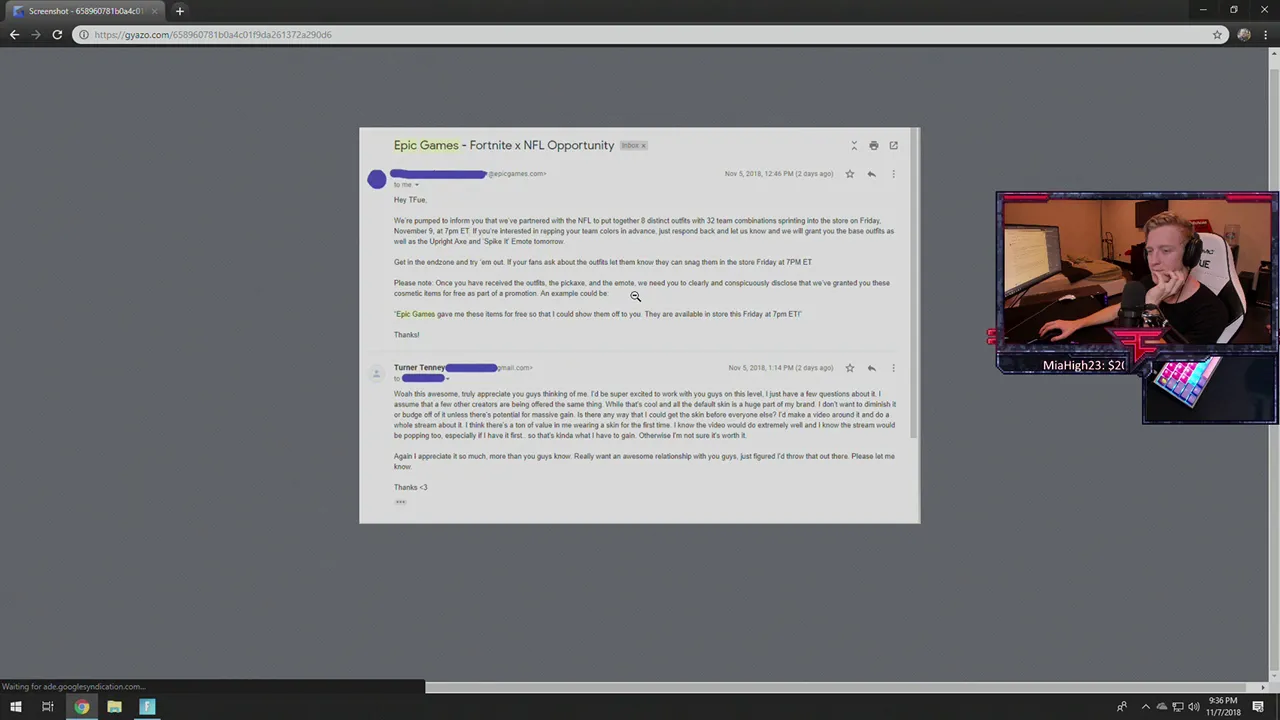The height and width of the screenshot is (720, 1280).
Task: Select the Screenshot browser tab
Action: point(84,11)
